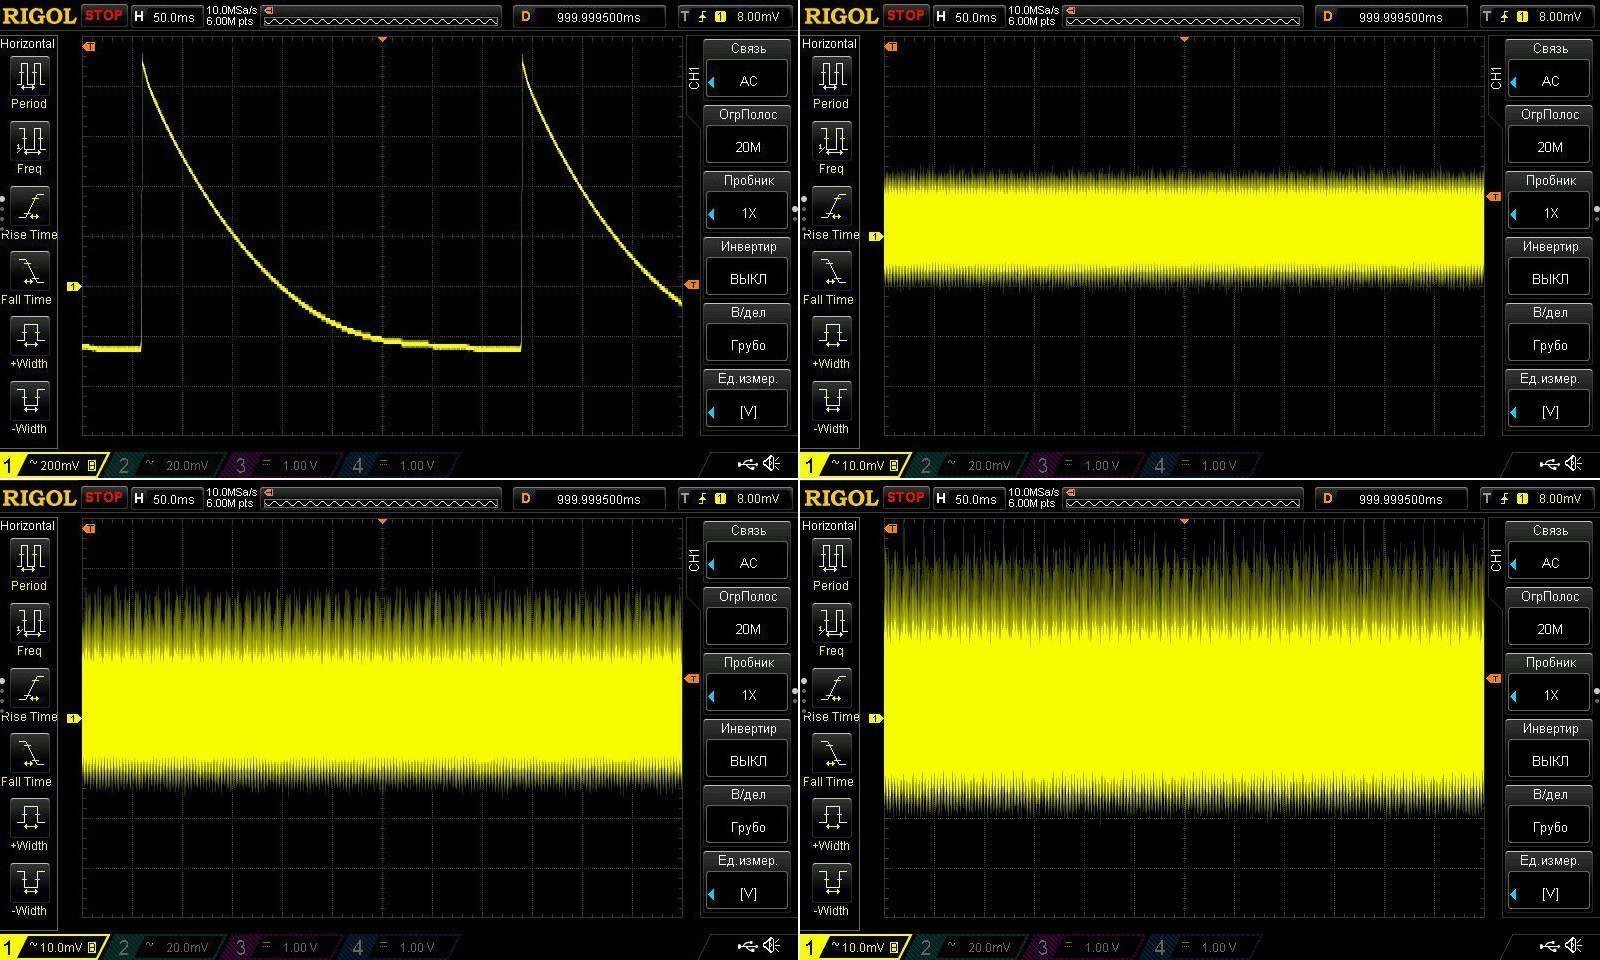Choose the -Width icon in bottom-left scope
This screenshot has height=960, width=1600.
[x=29, y=883]
